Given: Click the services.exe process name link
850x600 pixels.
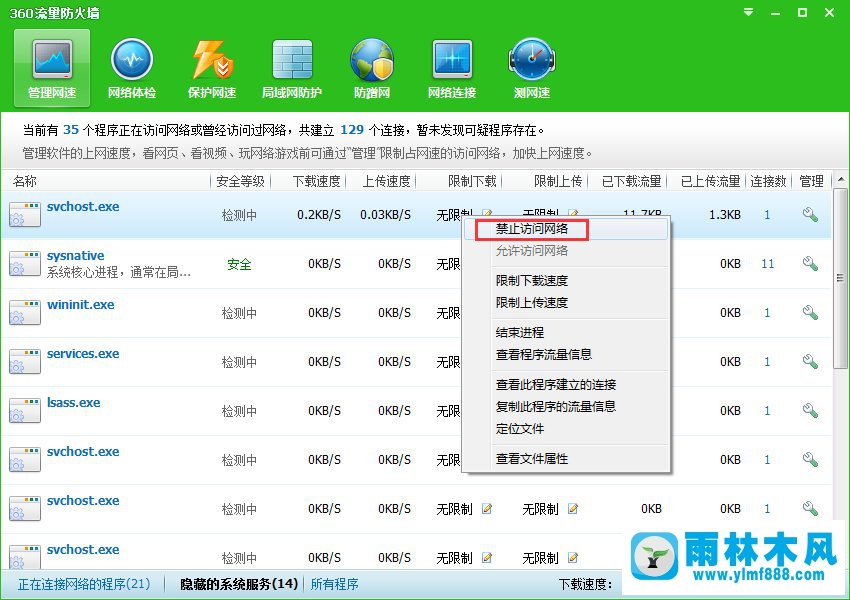Looking at the screenshot, I should pyautogui.click(x=83, y=353).
